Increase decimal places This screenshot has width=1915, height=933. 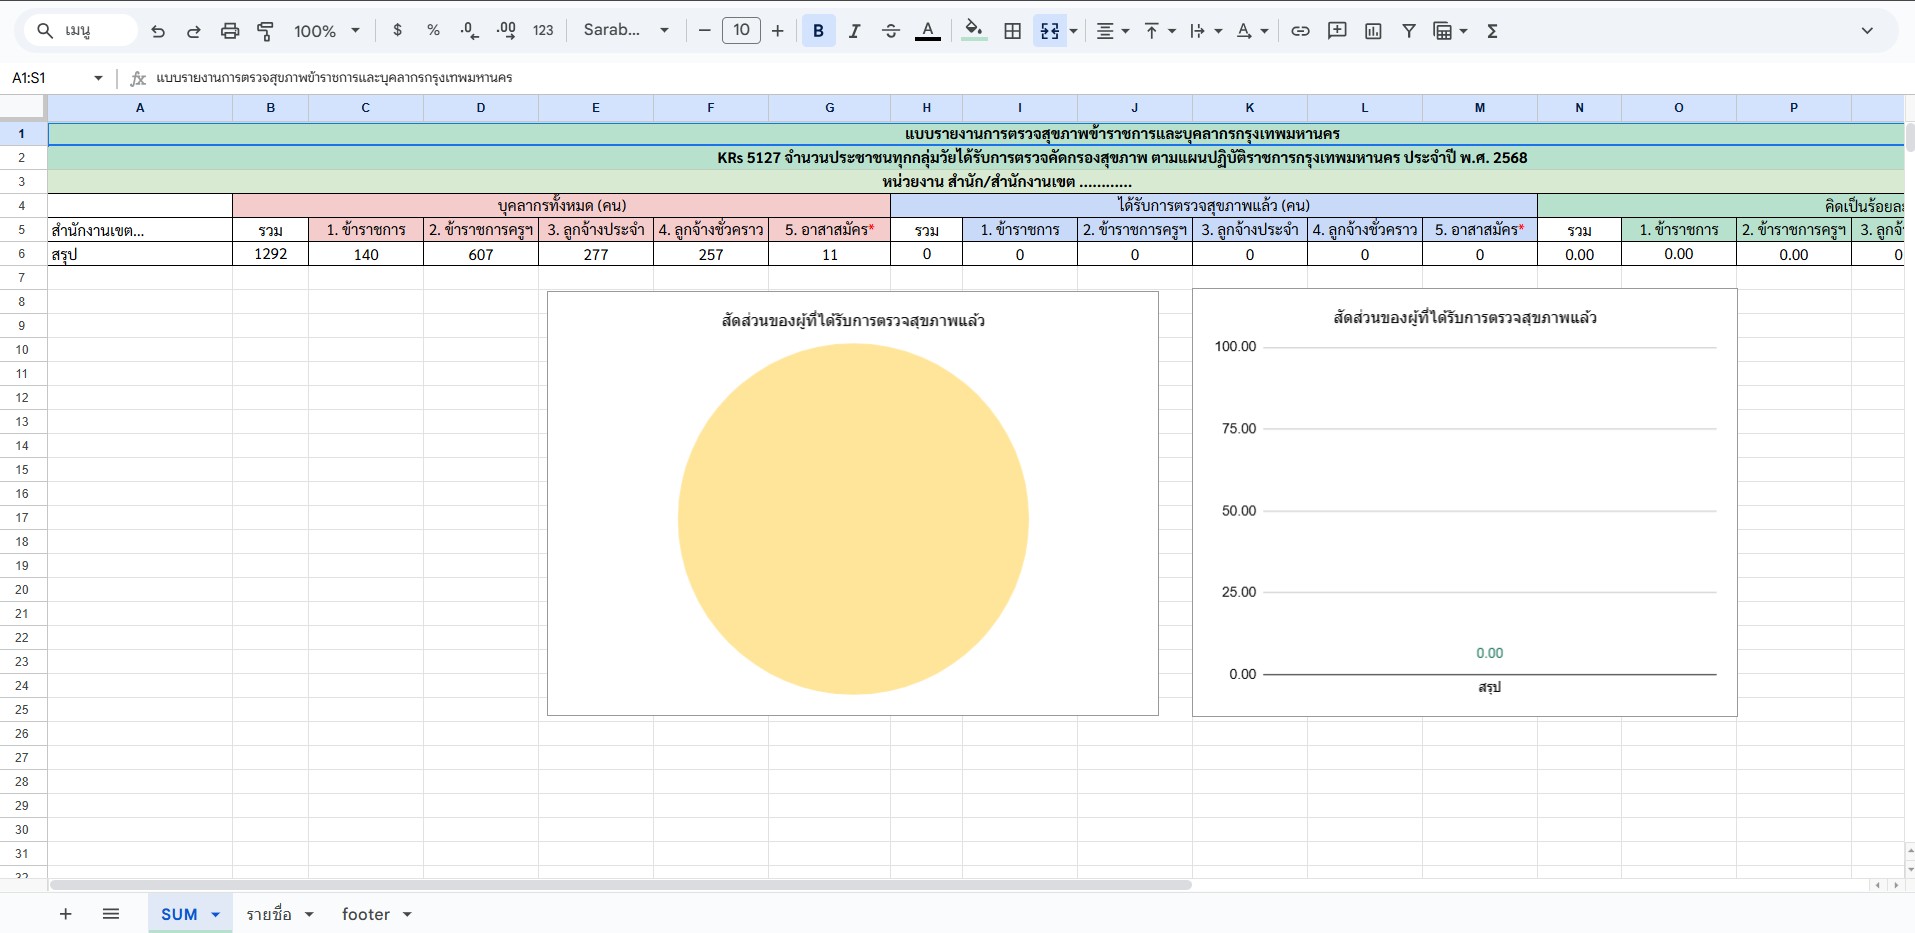(506, 31)
